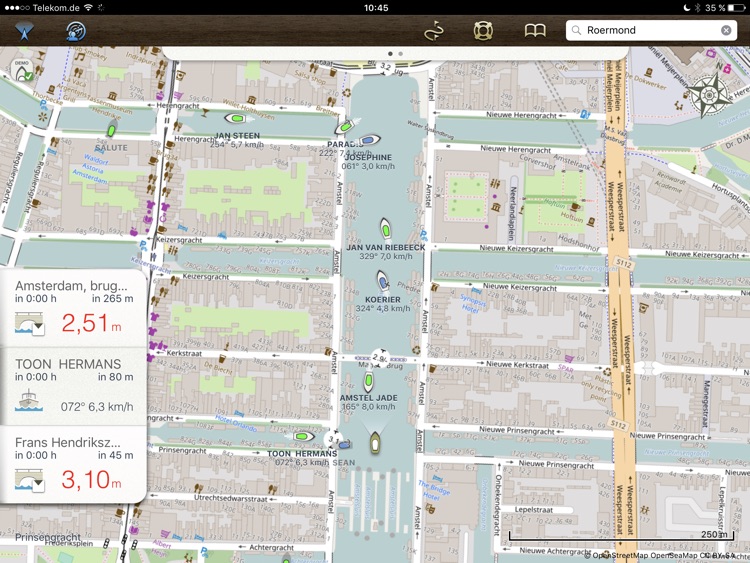Open the route planning icon

pos(433,31)
